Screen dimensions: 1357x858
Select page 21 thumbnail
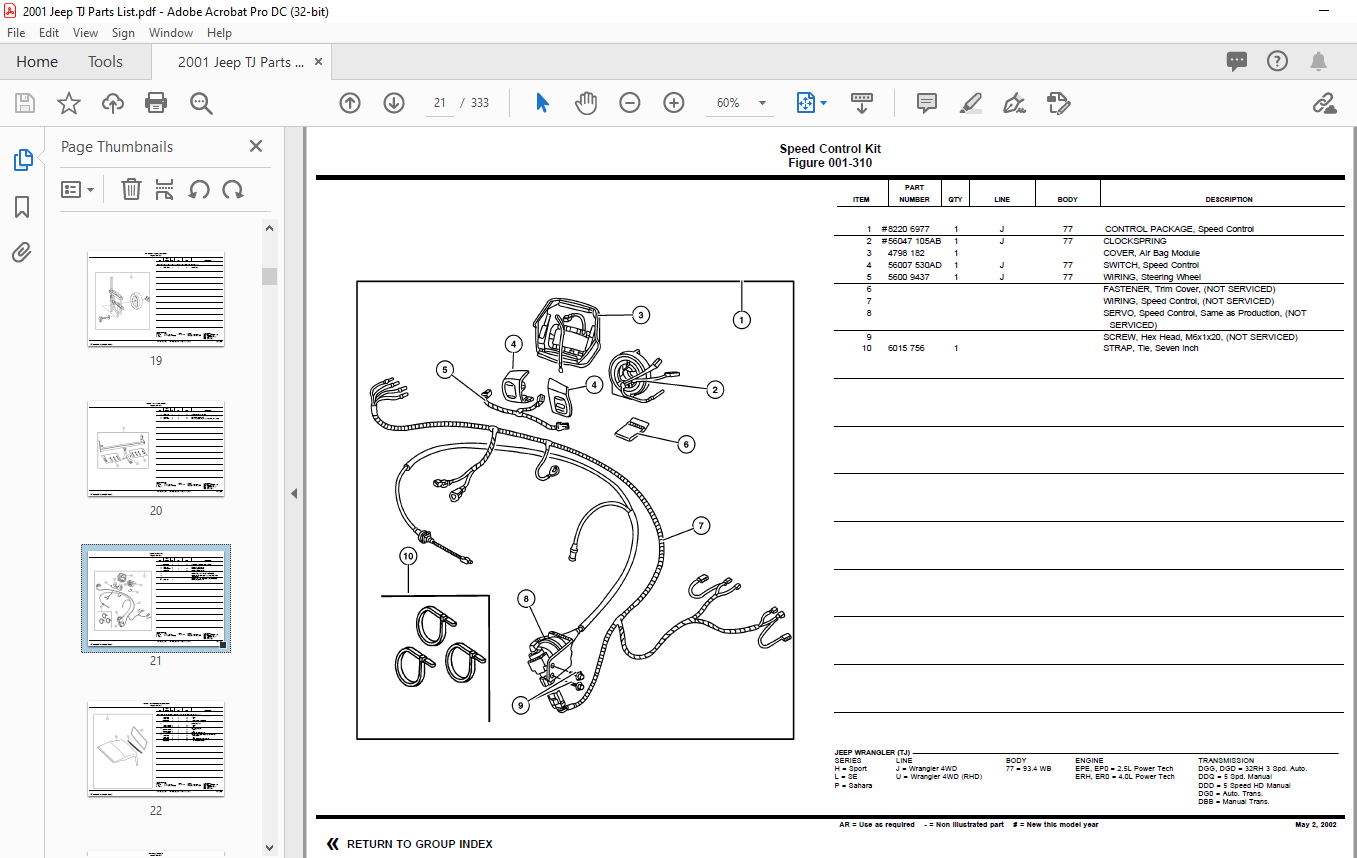pos(156,598)
